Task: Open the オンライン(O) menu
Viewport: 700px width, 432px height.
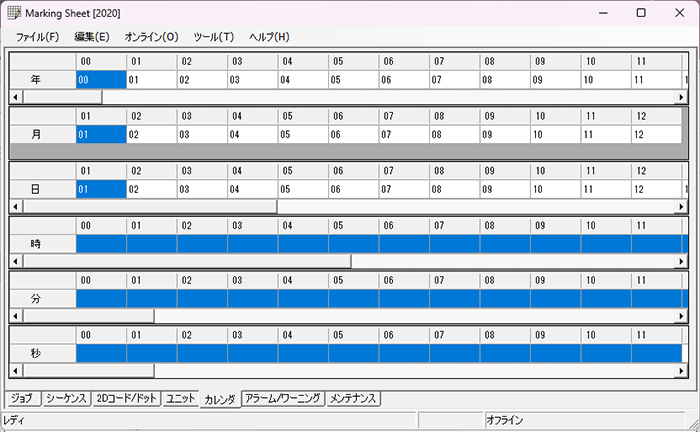Action: [151, 37]
